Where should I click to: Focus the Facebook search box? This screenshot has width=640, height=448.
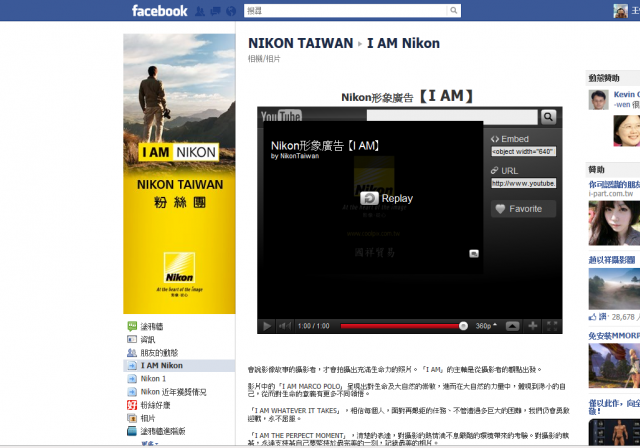pyautogui.click(x=345, y=11)
